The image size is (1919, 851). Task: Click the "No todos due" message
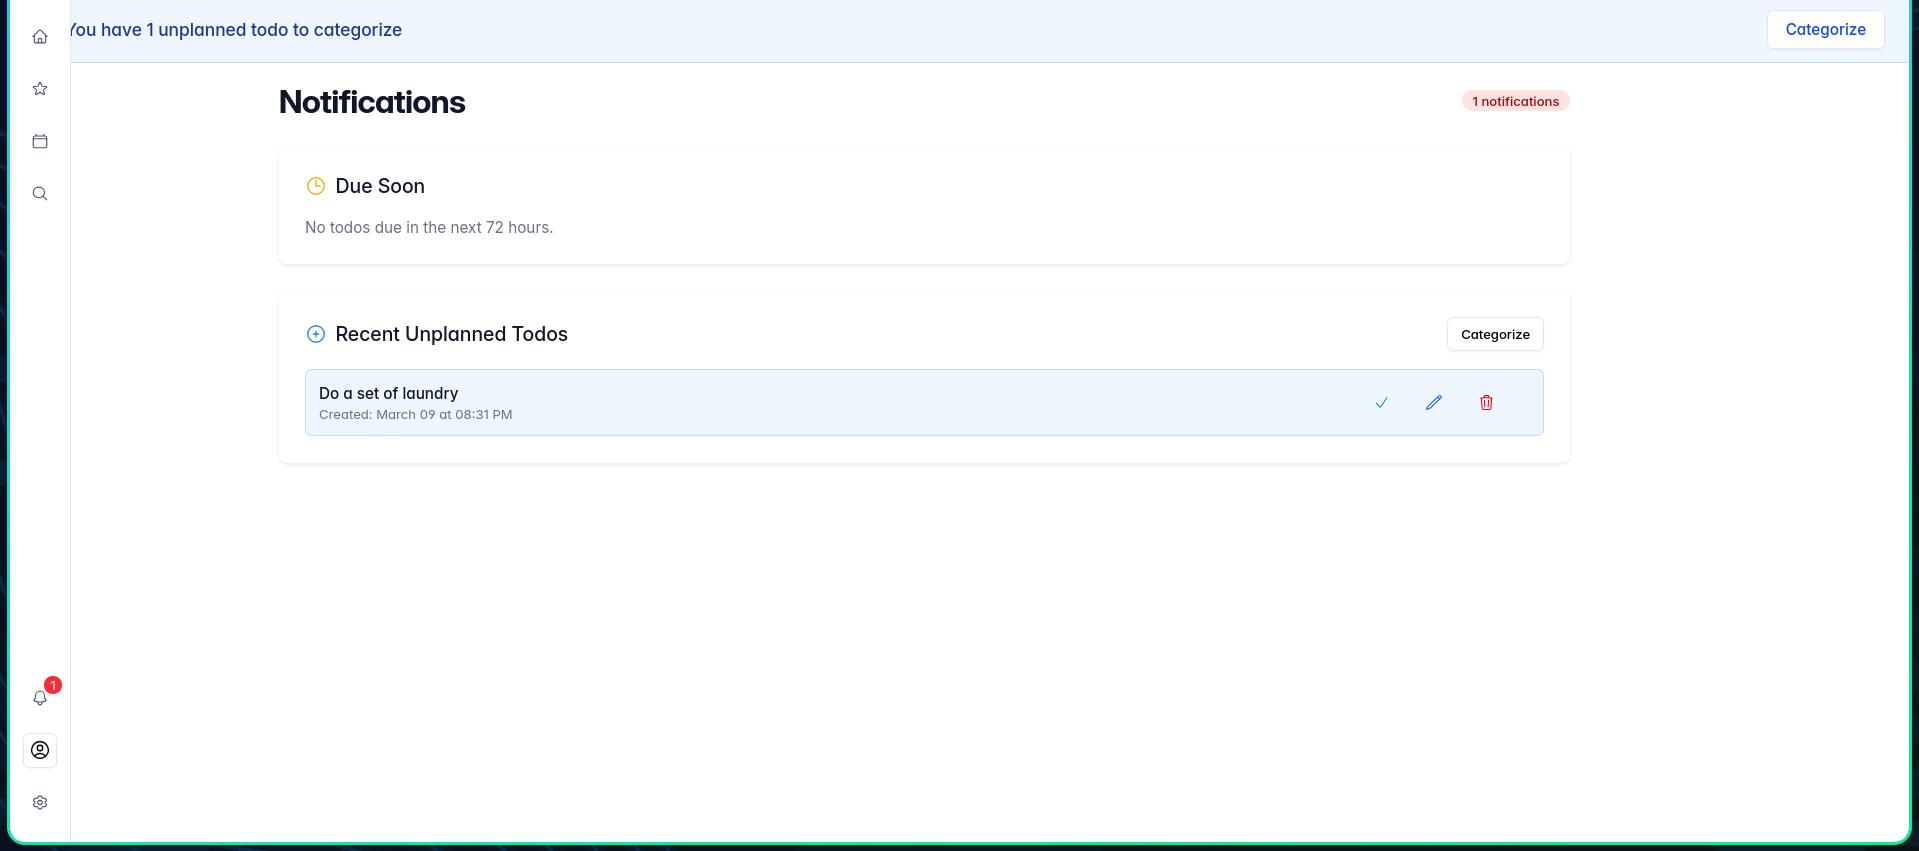429,227
